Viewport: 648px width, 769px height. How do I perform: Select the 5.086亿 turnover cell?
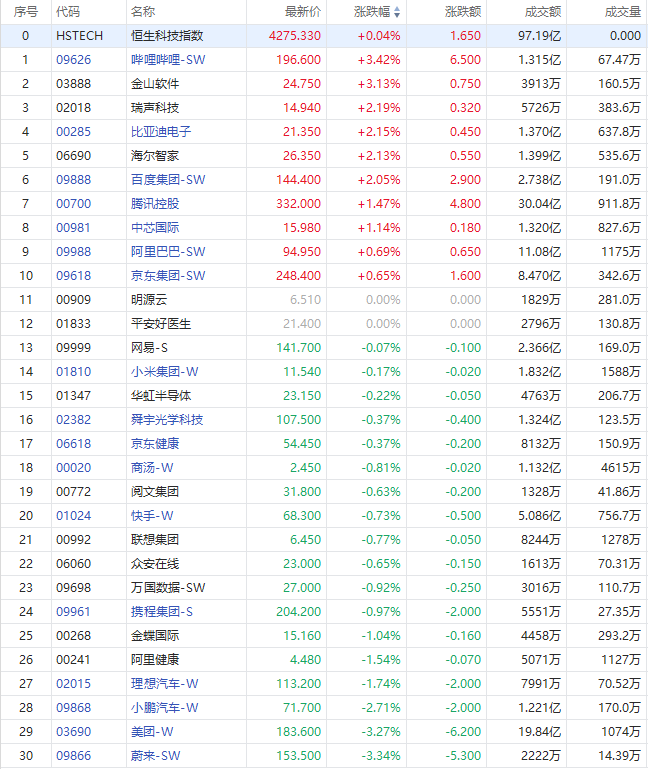539,516
